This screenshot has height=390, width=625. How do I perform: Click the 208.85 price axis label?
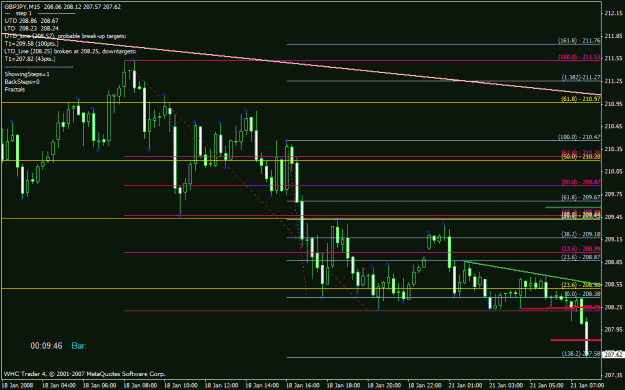pos(613,262)
